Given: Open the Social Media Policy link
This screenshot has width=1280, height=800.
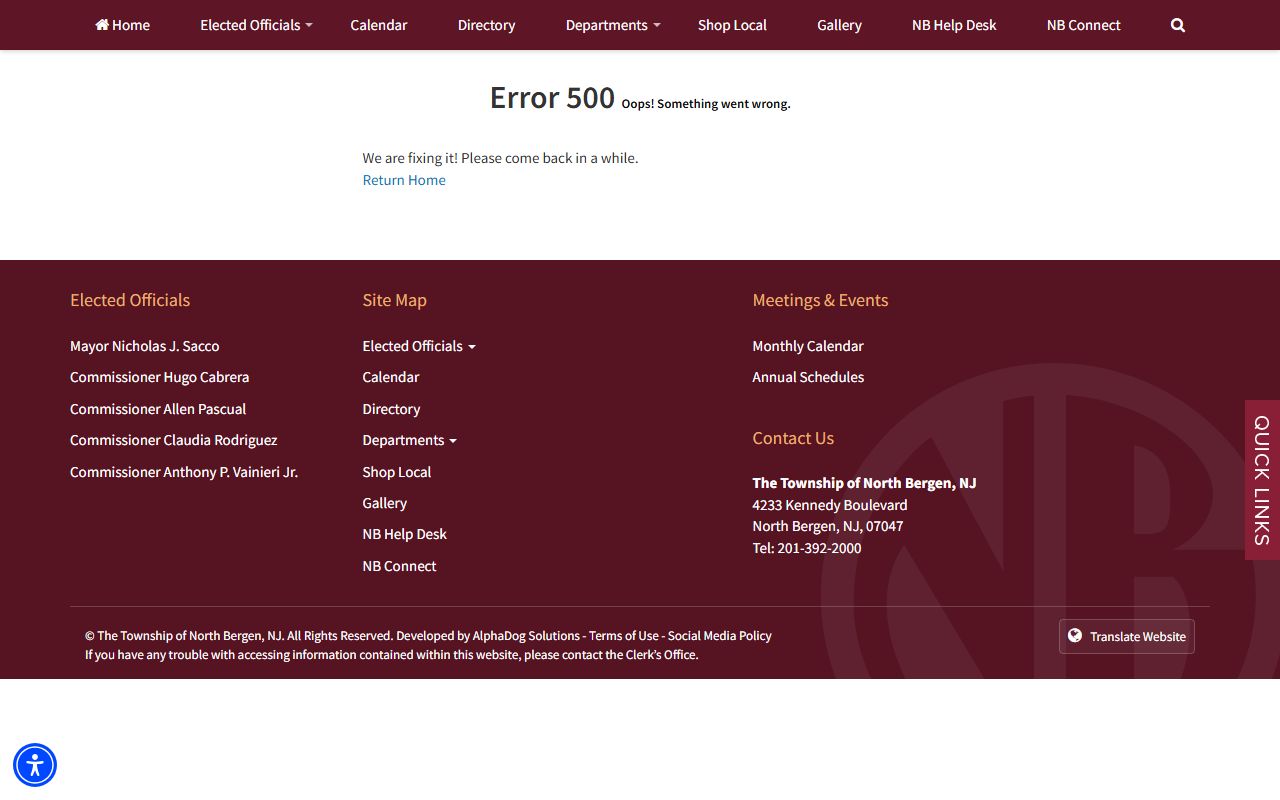Looking at the screenshot, I should coord(719,636).
